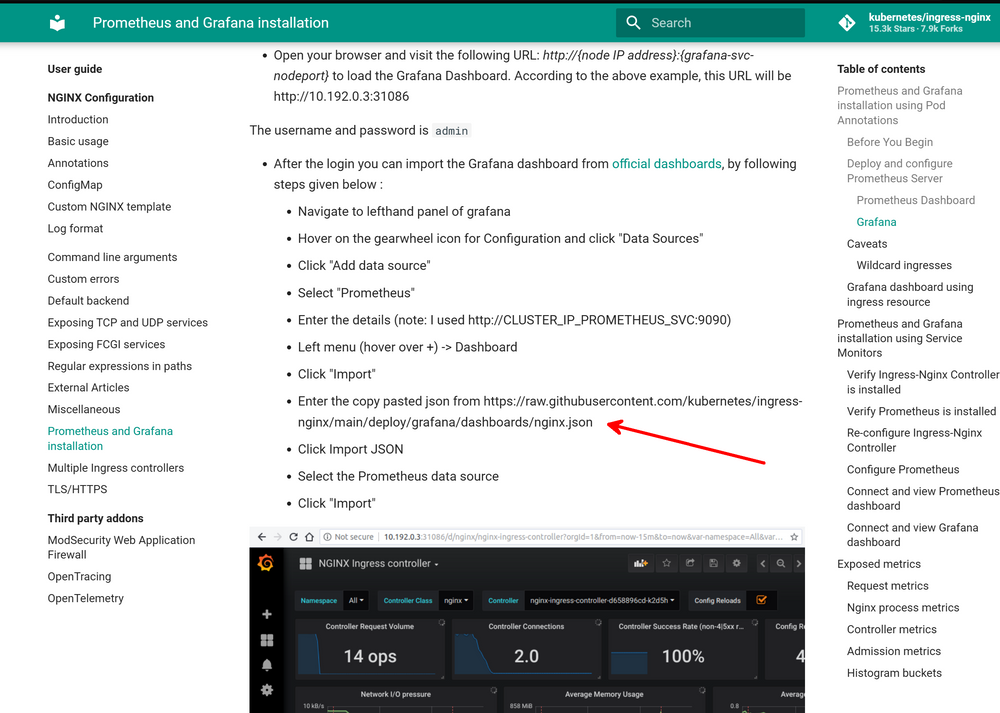1000x713 pixels.
Task: Open Grafana's Alerting bell icon
Action: (266, 665)
